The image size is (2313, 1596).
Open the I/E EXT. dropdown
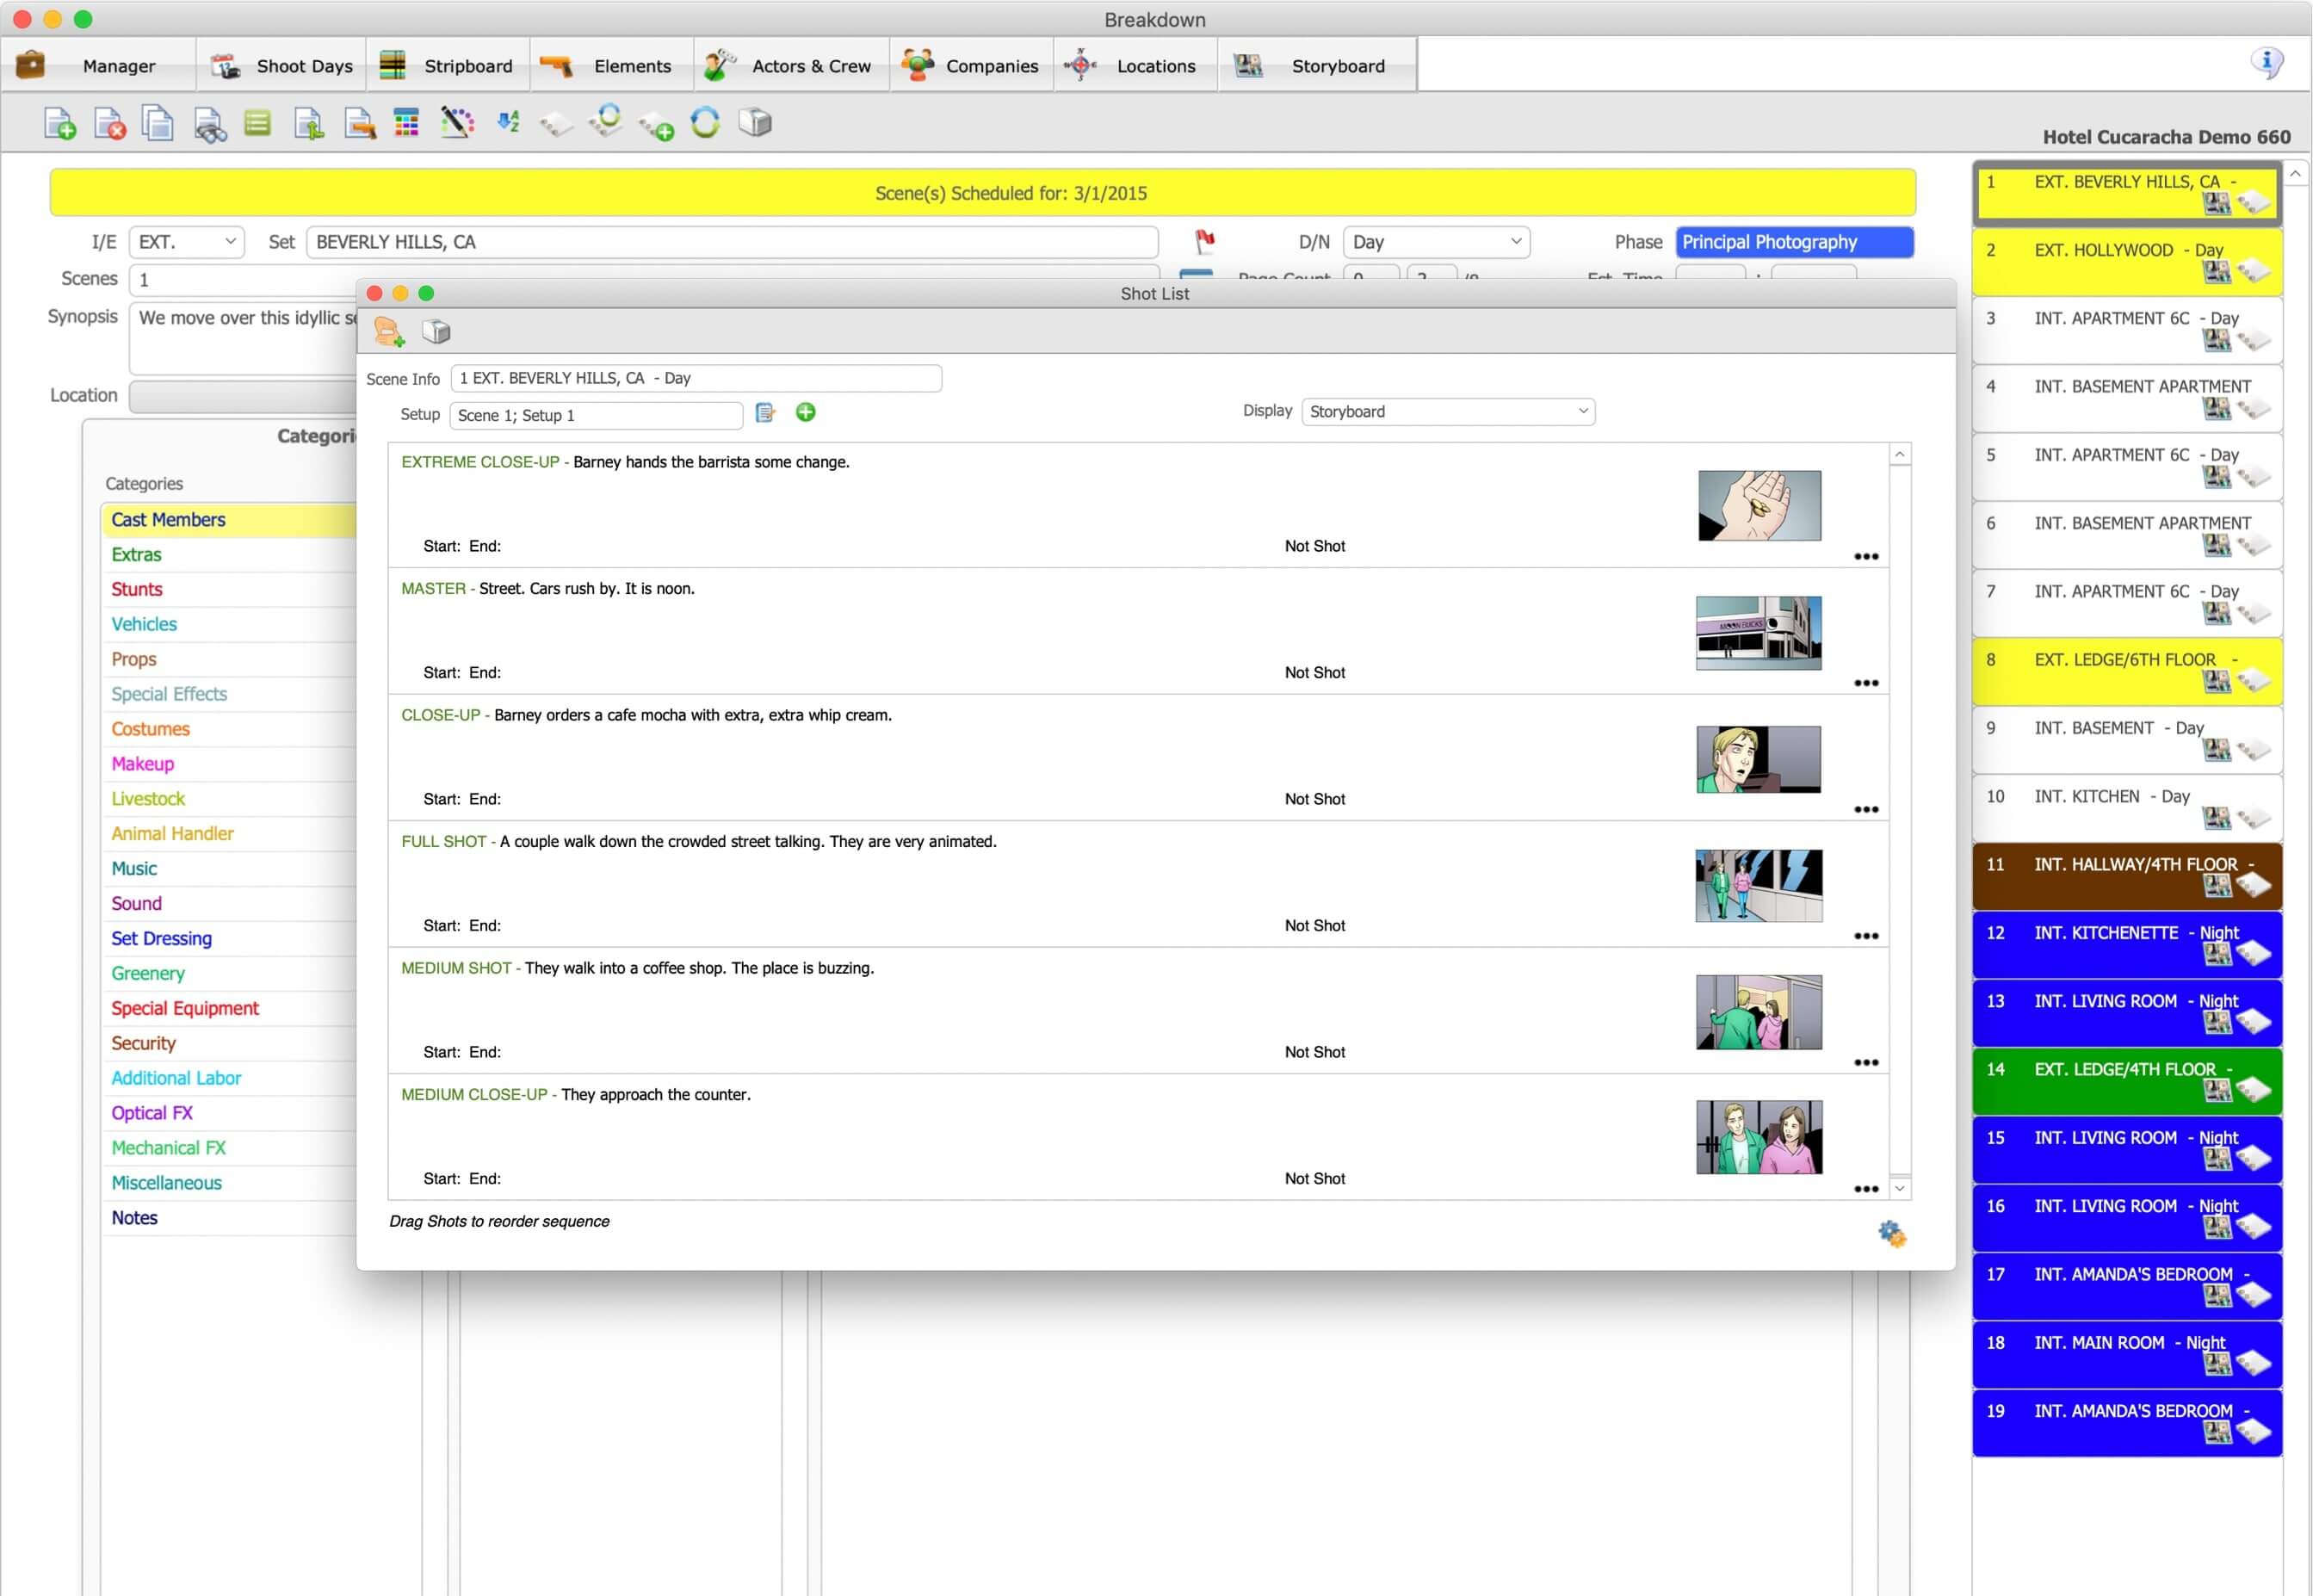(x=185, y=241)
